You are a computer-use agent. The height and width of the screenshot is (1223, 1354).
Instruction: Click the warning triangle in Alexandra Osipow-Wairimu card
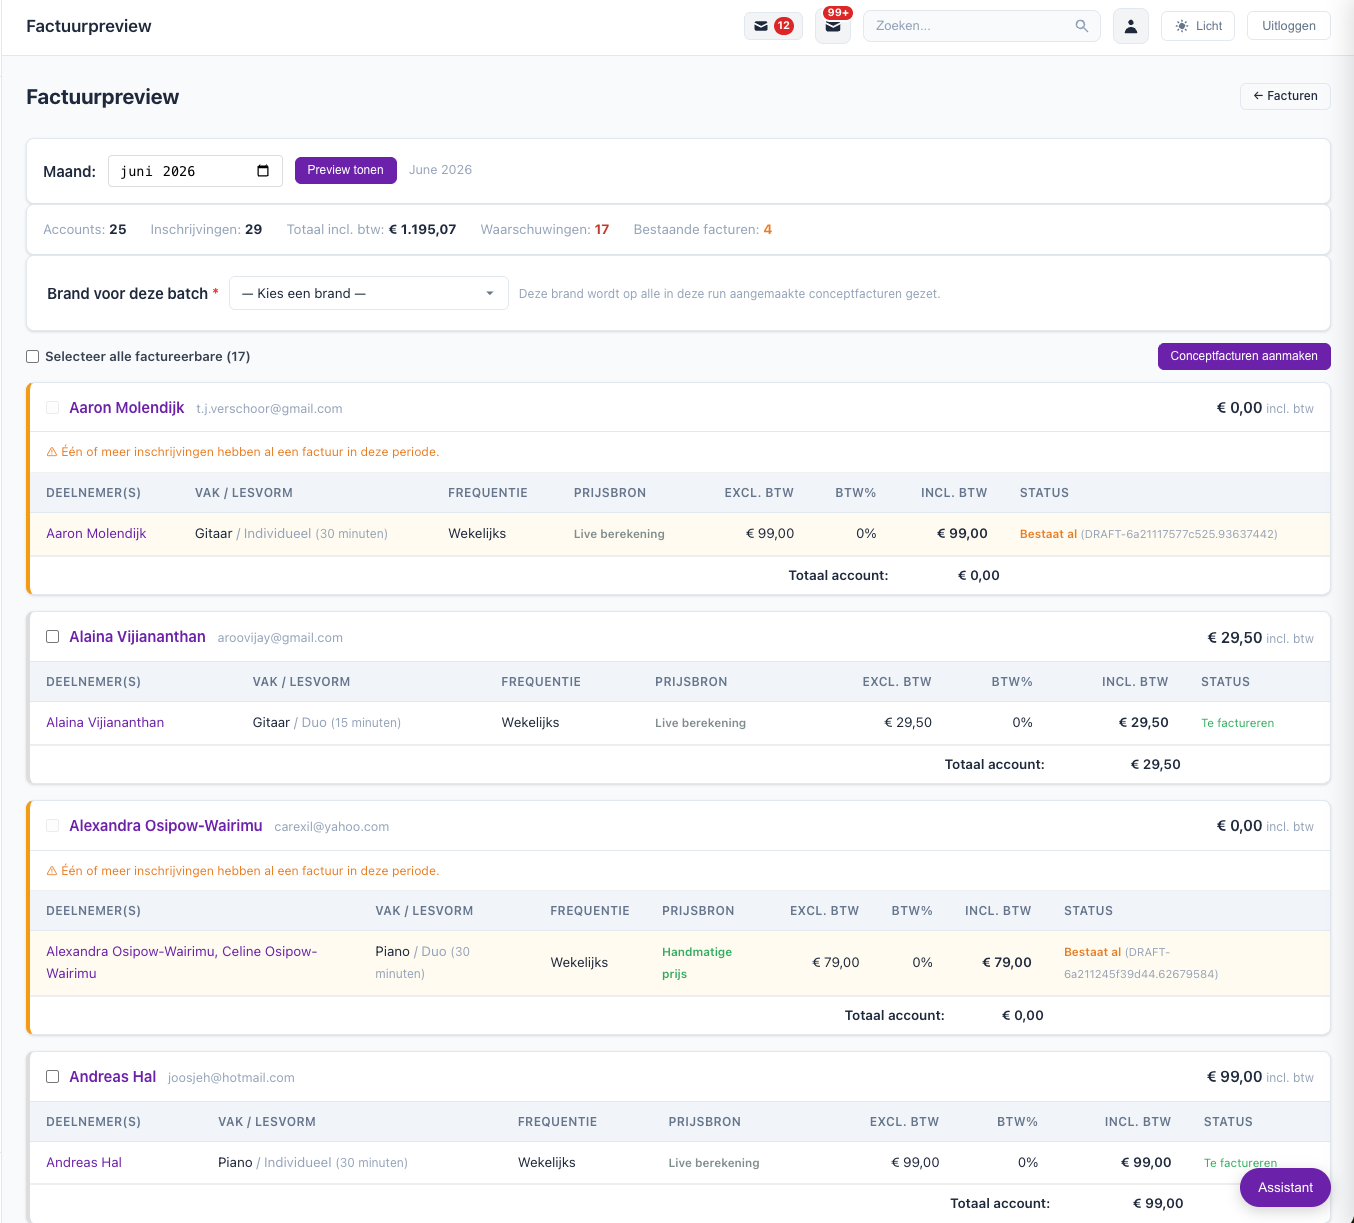(x=52, y=871)
